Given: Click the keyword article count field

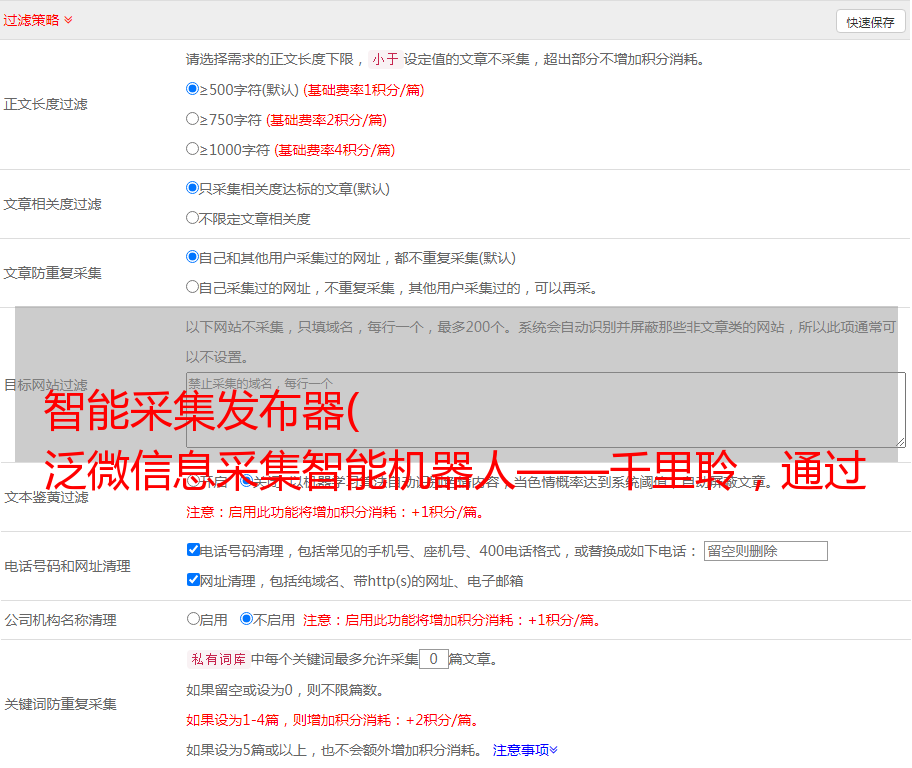Looking at the screenshot, I should click(433, 659).
